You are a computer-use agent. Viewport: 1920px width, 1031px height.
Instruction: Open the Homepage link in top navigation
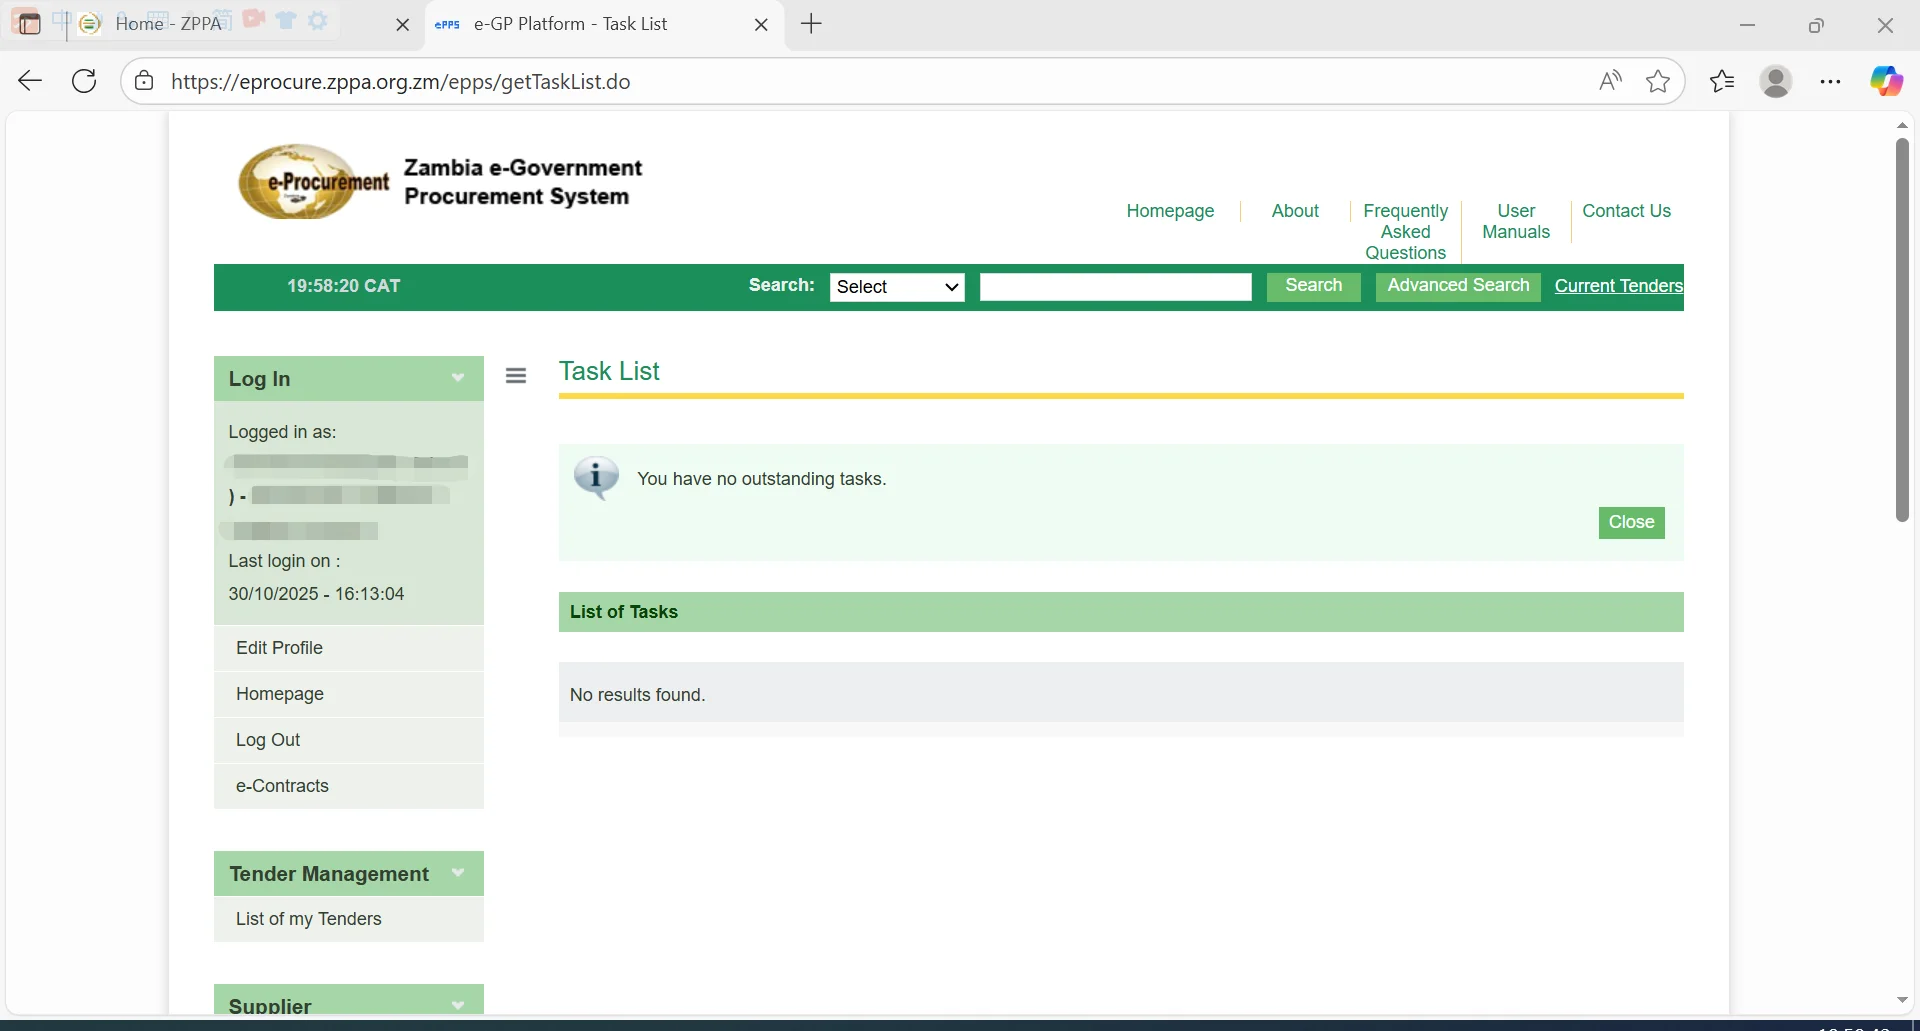[x=1170, y=211]
